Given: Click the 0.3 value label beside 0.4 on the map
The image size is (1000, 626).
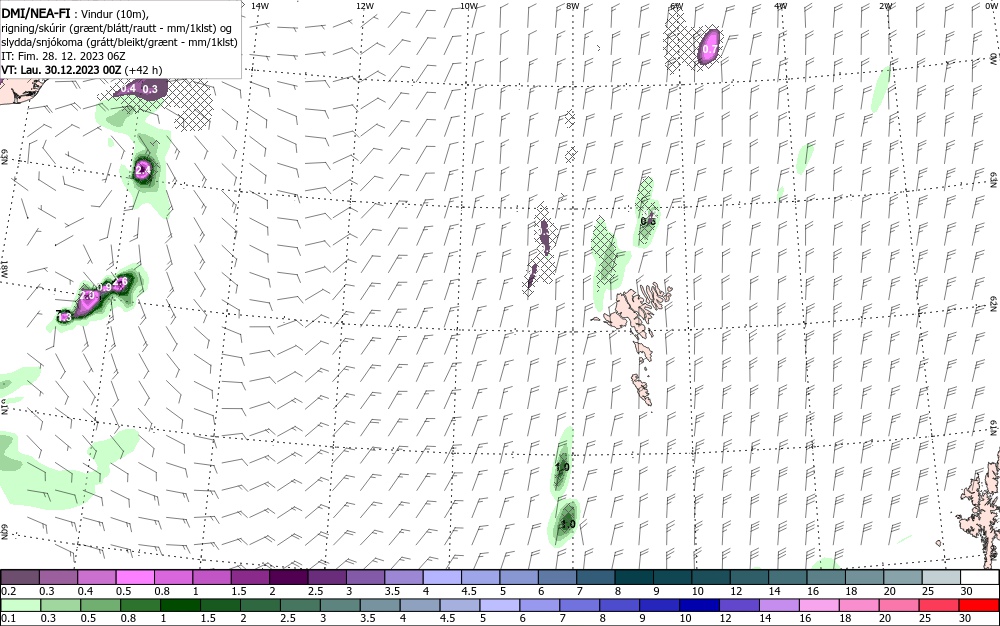Looking at the screenshot, I should click(x=149, y=89).
